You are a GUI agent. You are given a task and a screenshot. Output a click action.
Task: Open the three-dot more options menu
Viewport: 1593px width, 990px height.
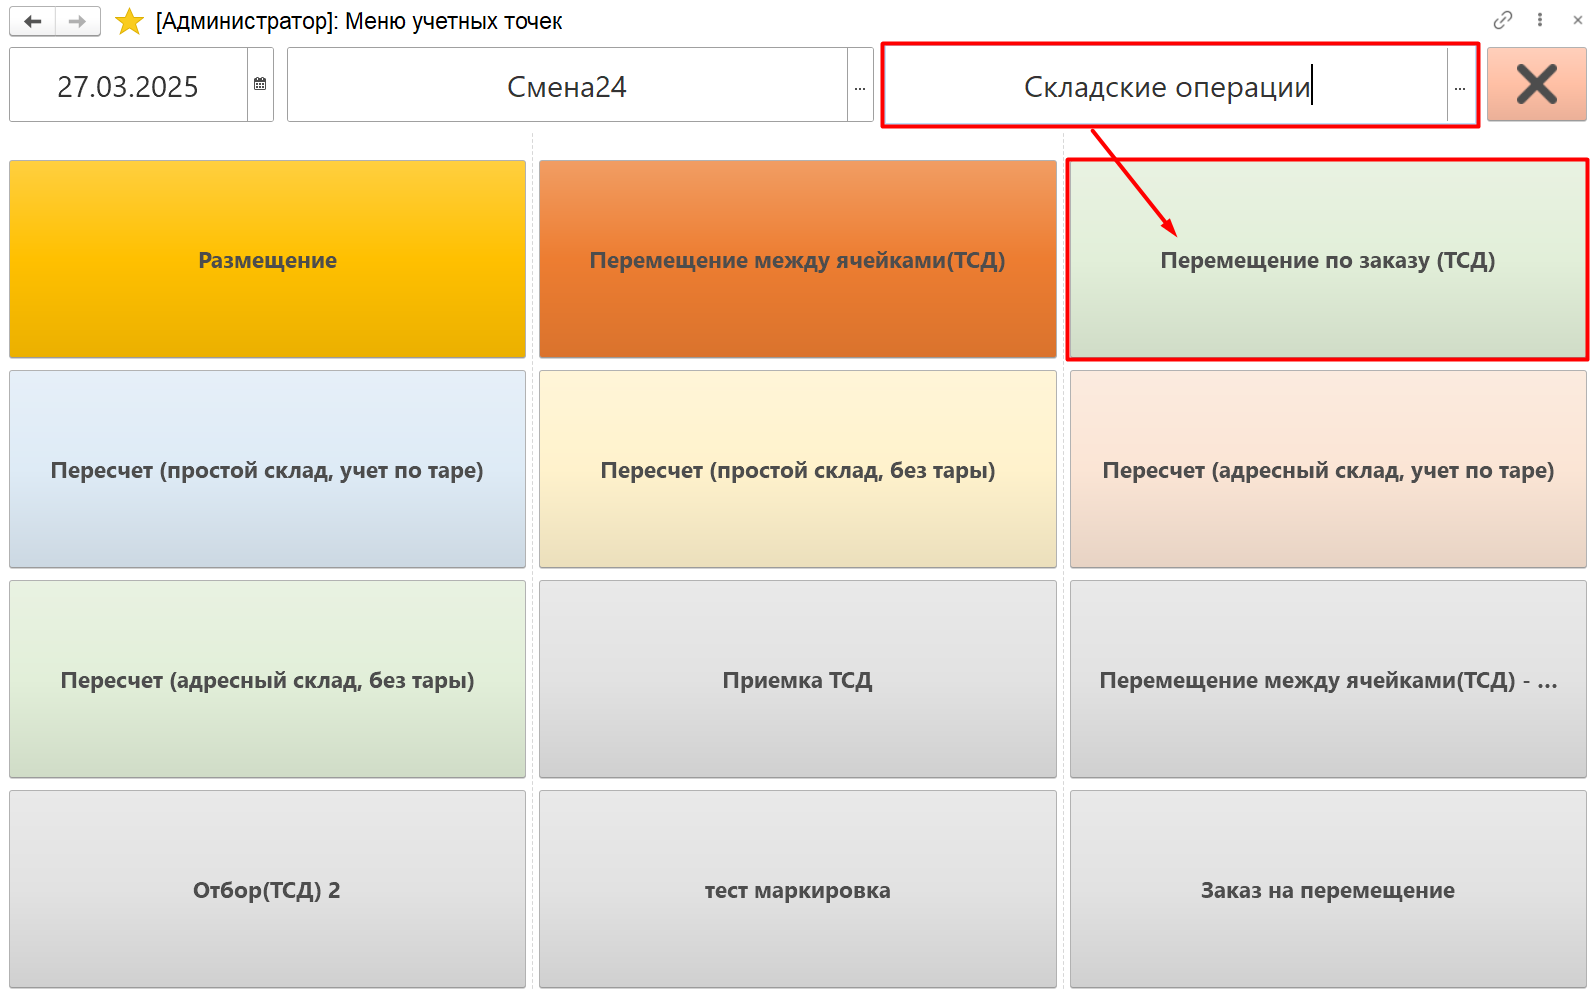pos(1540,20)
